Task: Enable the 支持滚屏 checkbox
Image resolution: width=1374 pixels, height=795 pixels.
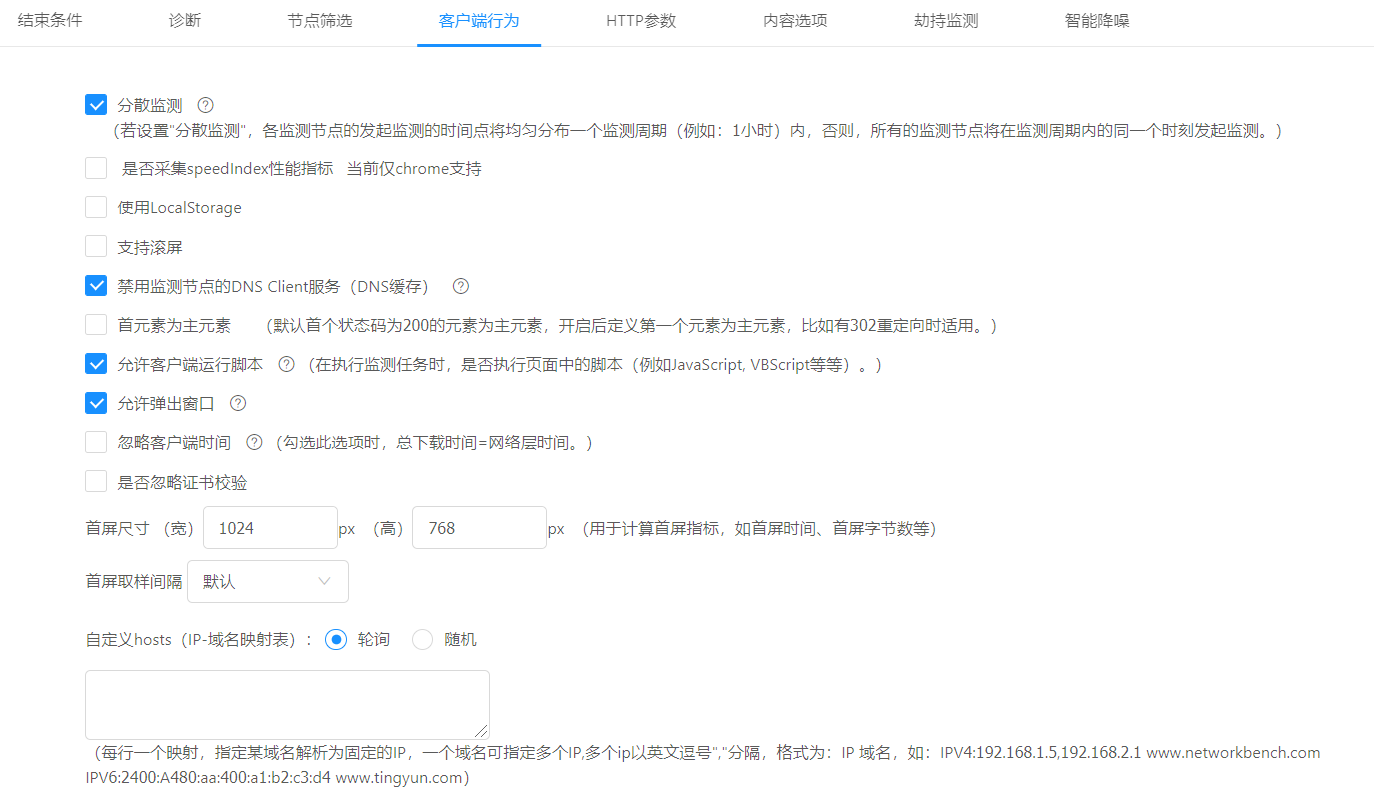Action: point(96,246)
